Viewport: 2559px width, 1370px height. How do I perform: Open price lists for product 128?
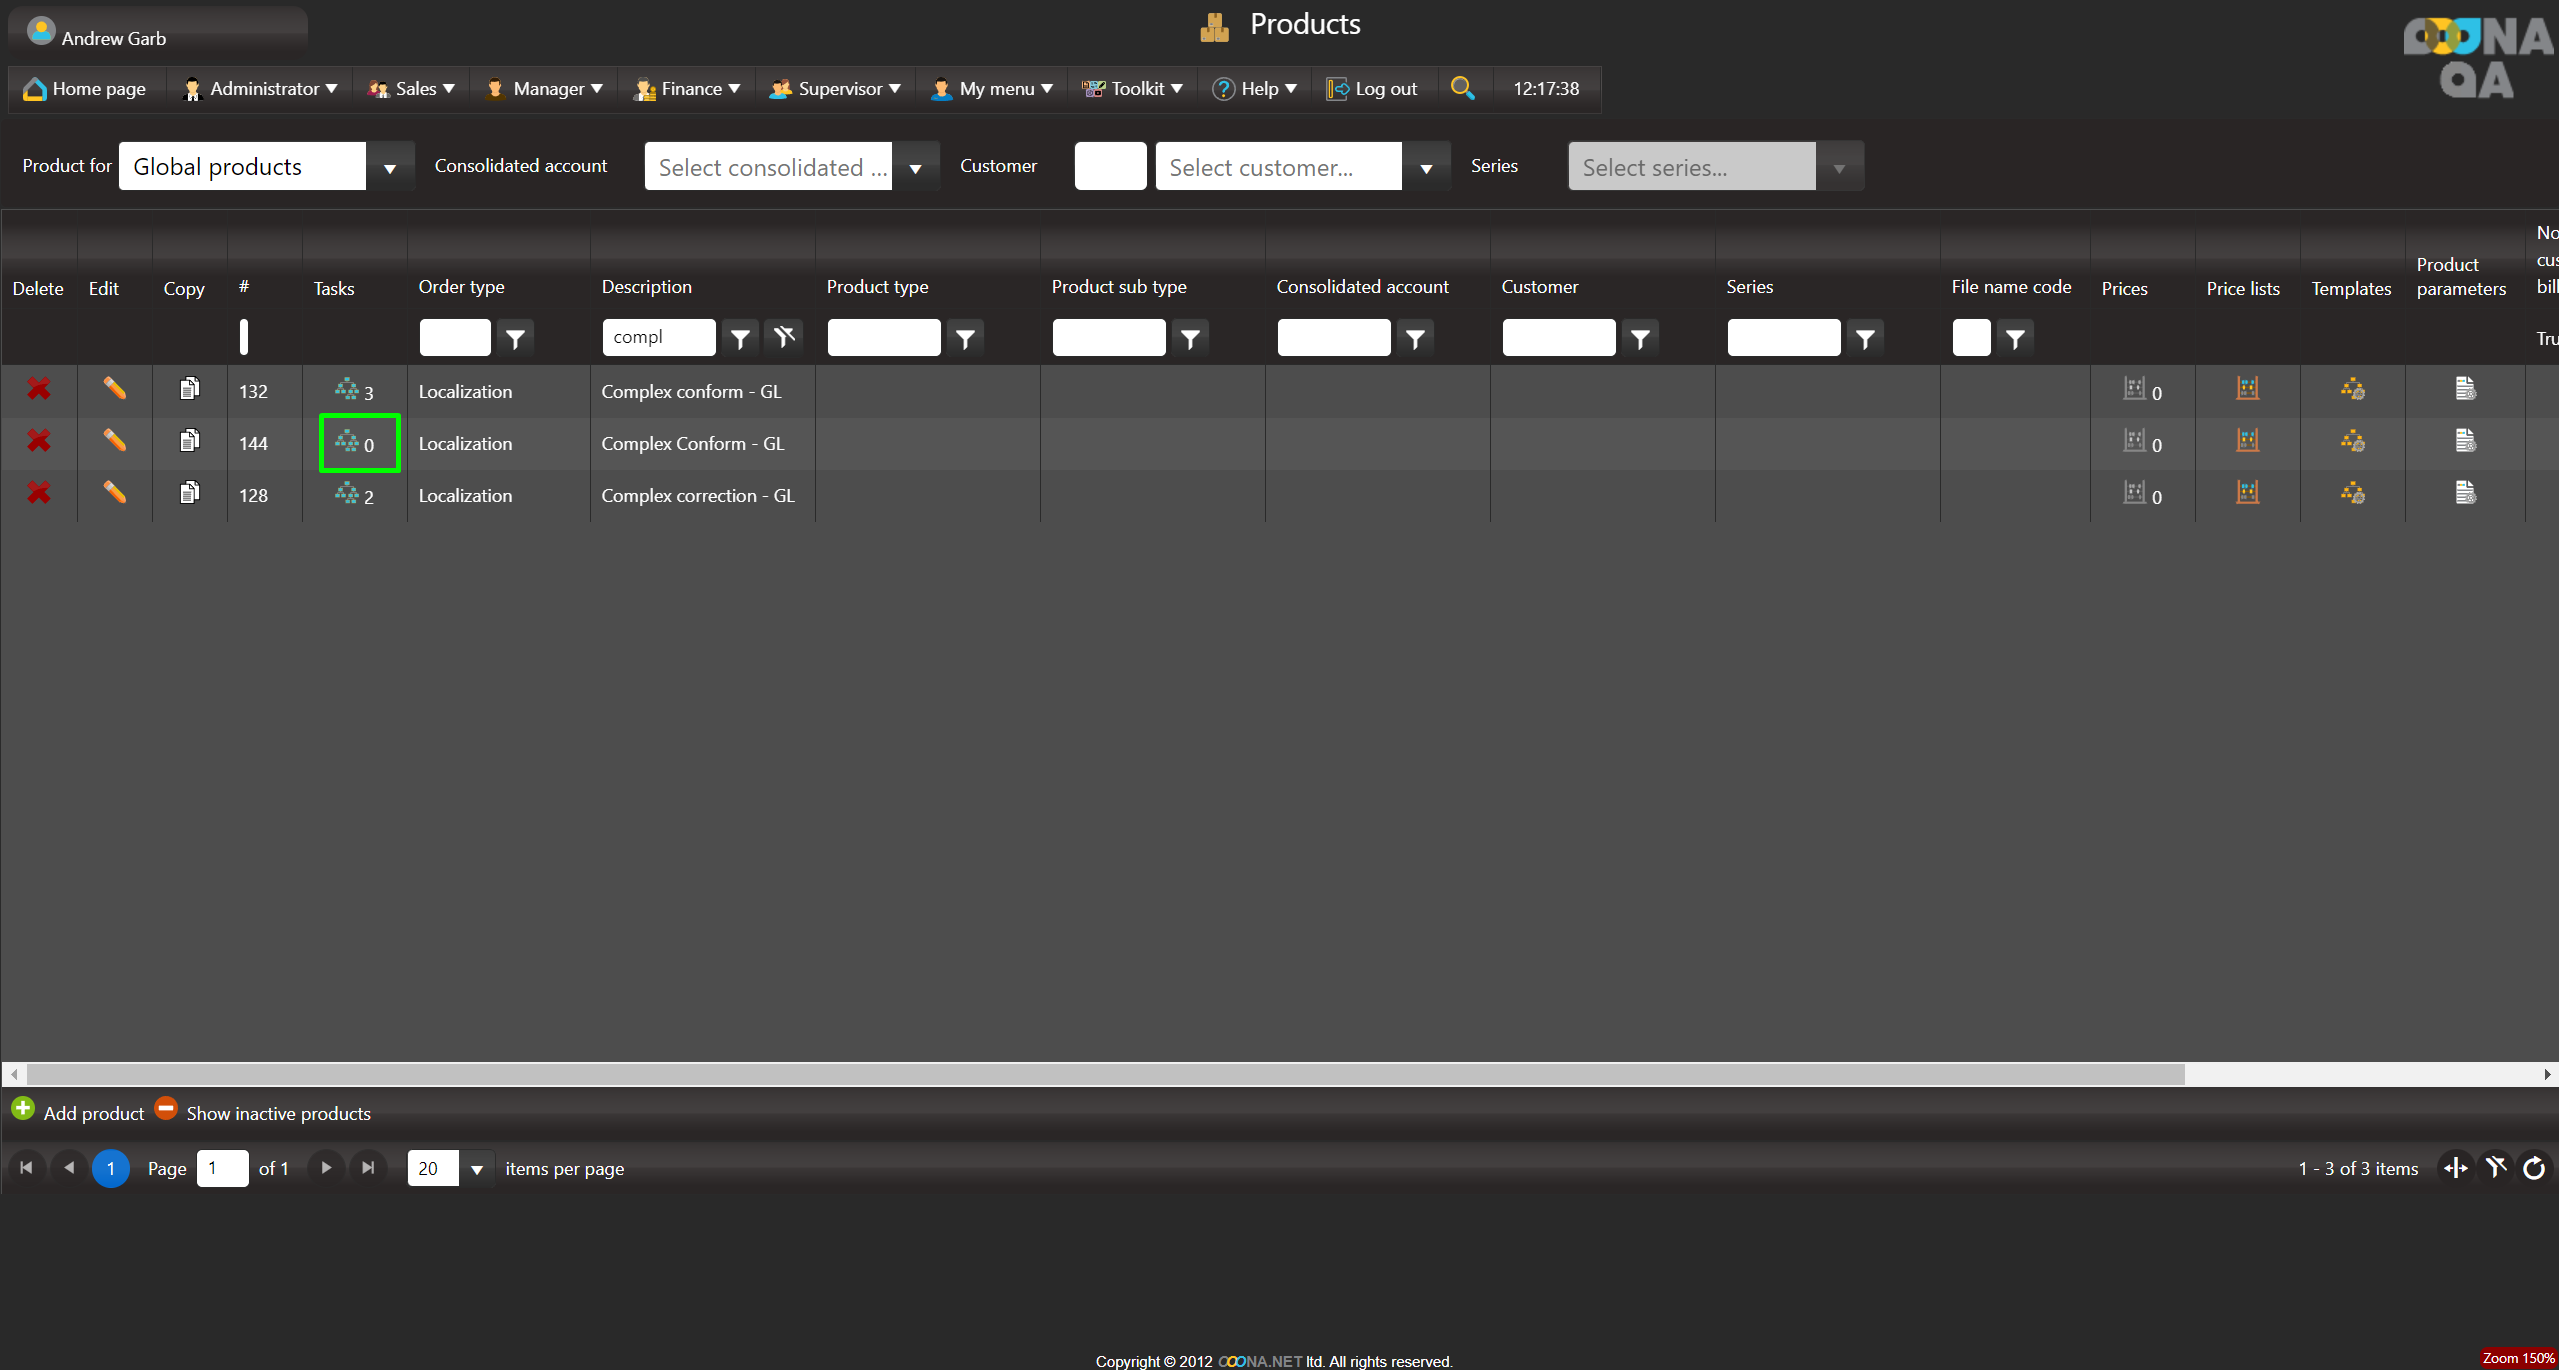2247,493
